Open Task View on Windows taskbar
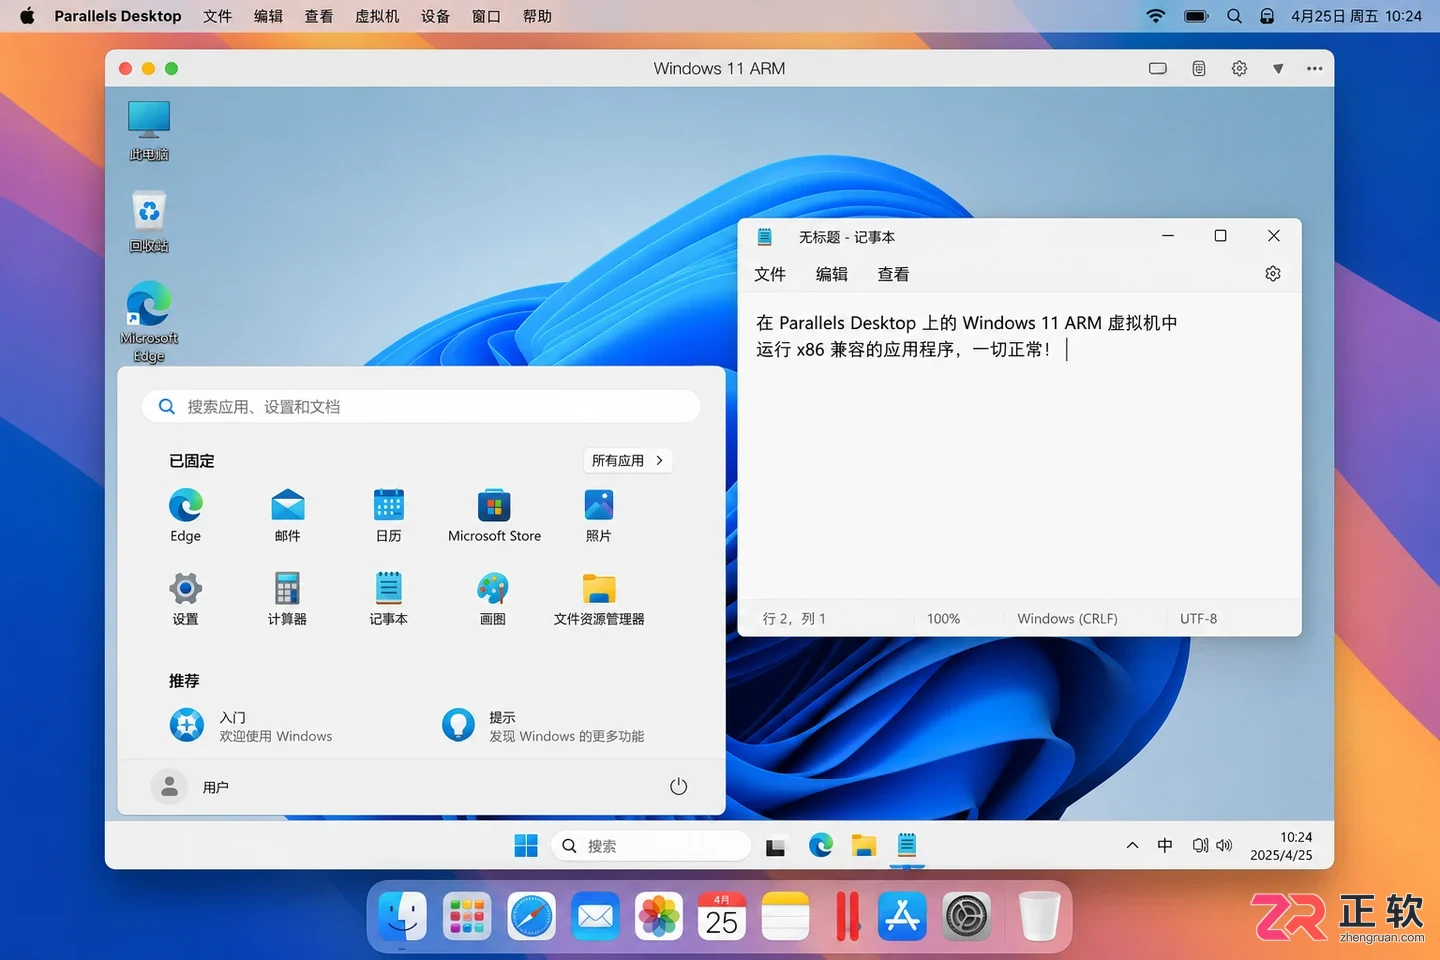Screen dimensions: 1440x960 (775, 846)
